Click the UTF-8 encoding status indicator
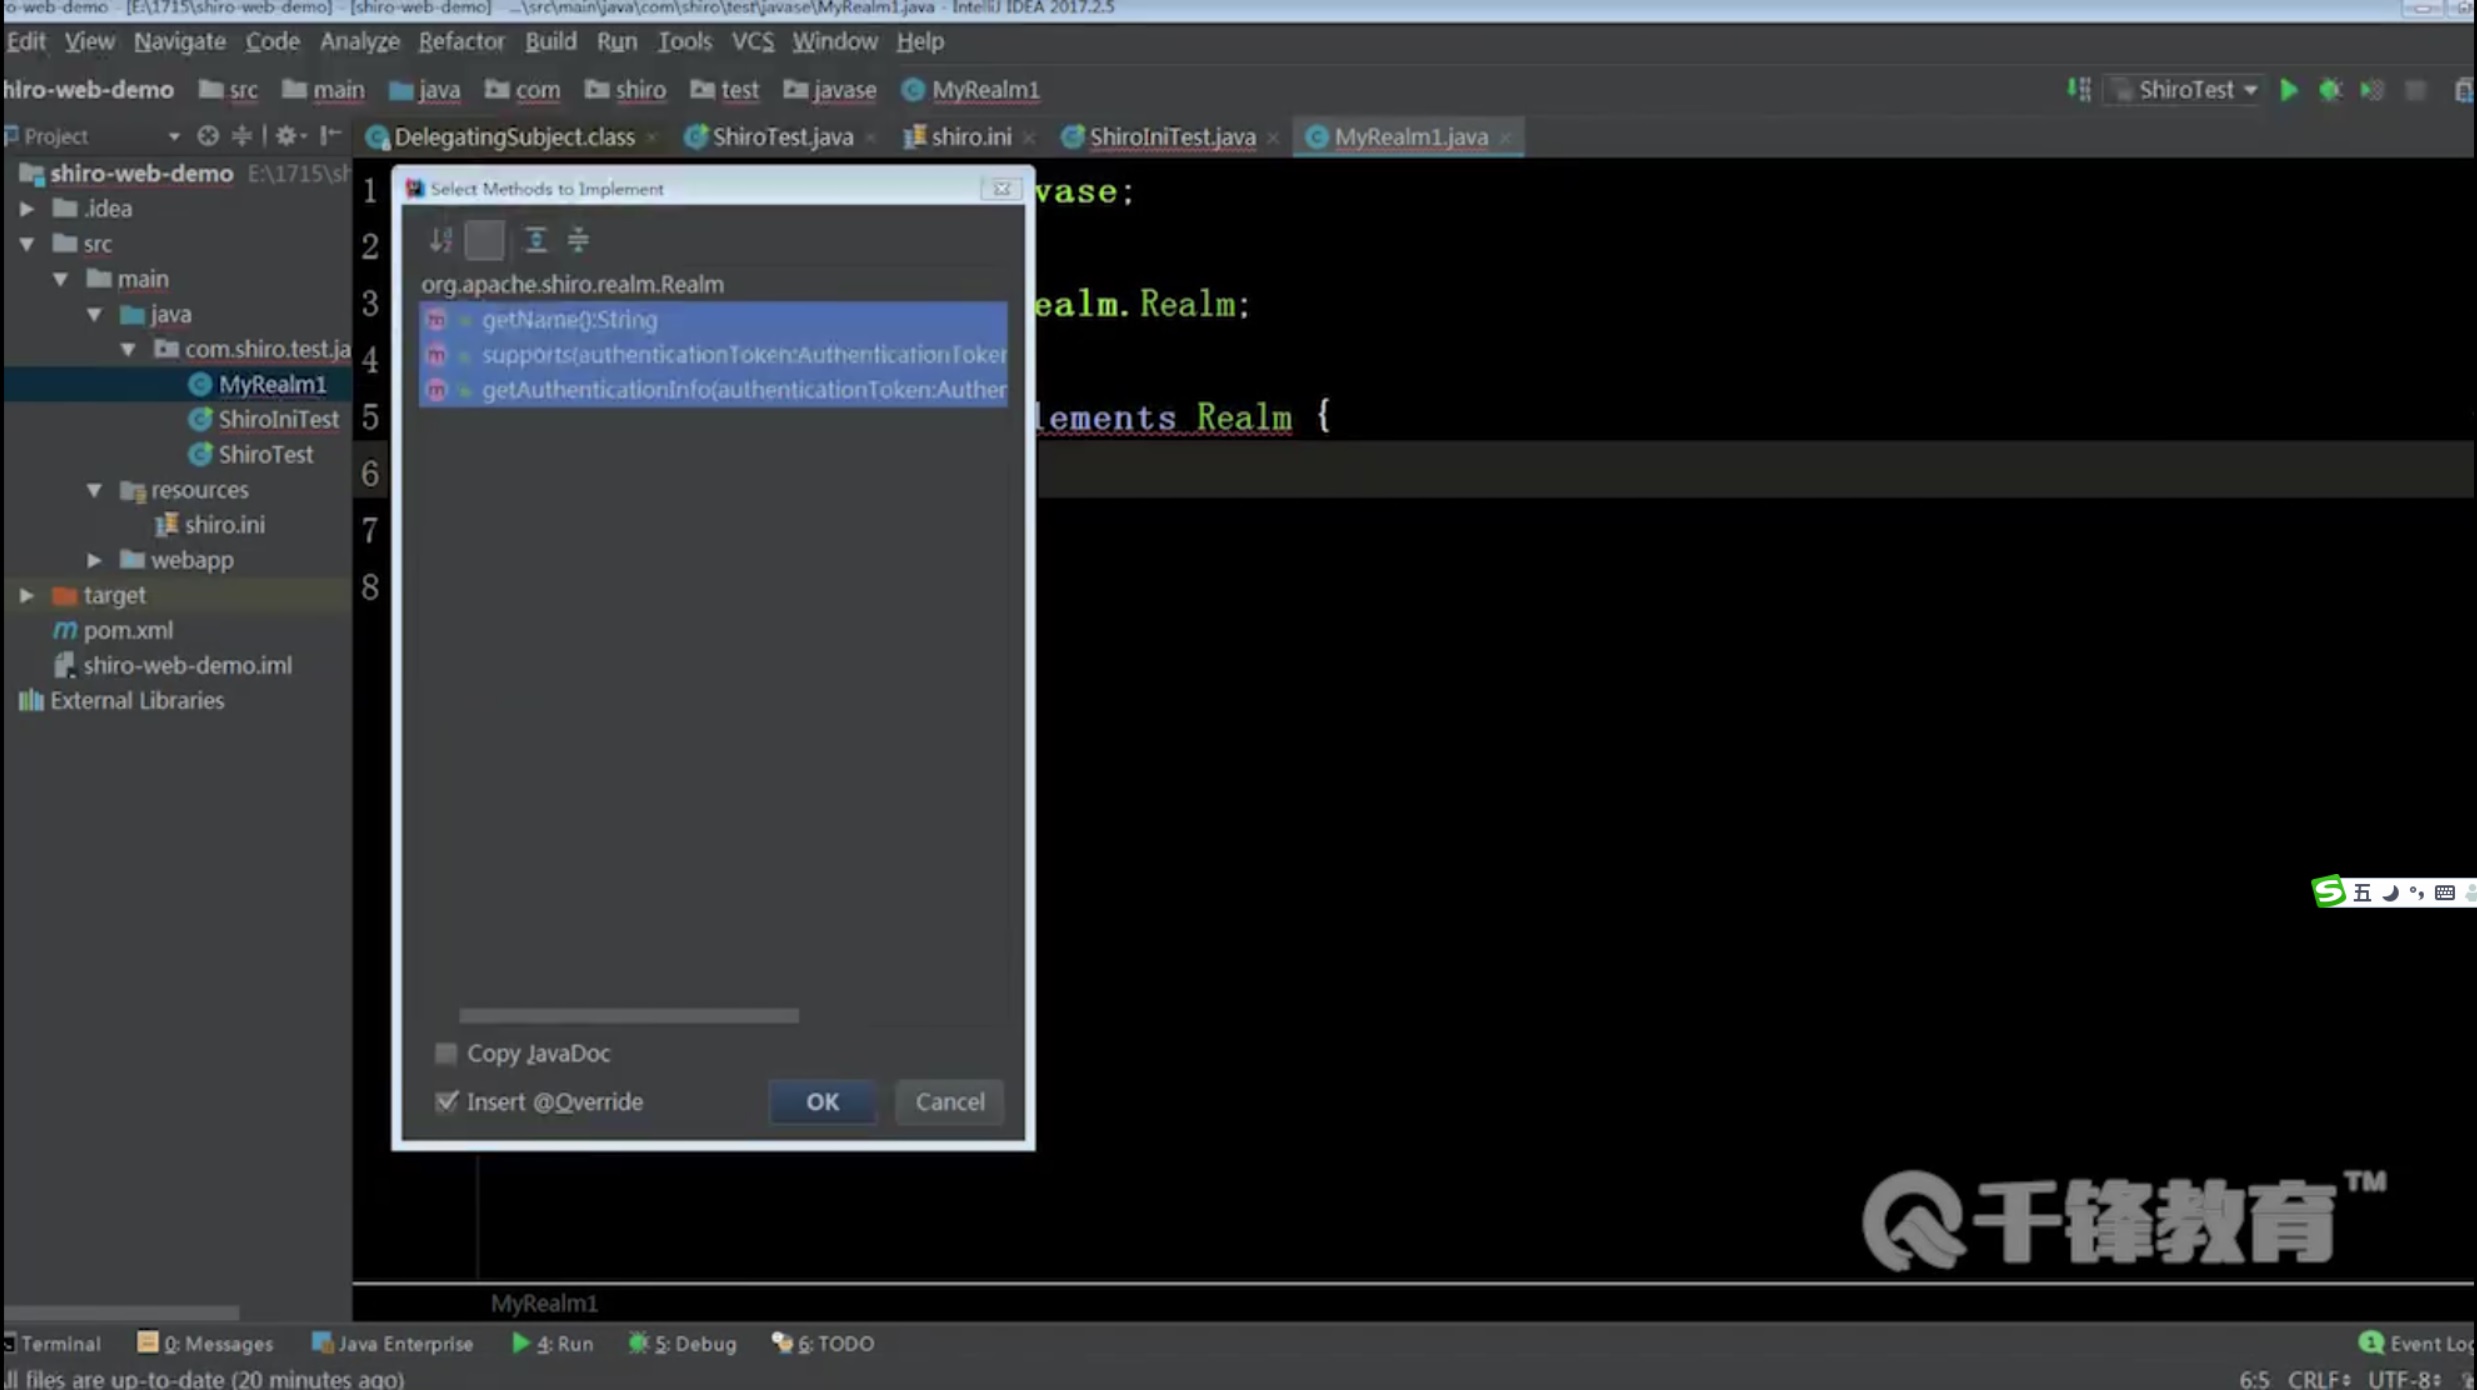Viewport: 2477px width, 1390px height. coord(2405,1379)
